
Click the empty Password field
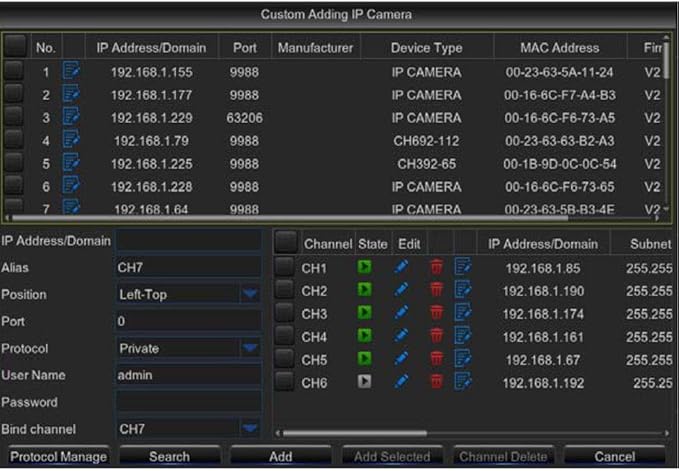tap(188, 402)
